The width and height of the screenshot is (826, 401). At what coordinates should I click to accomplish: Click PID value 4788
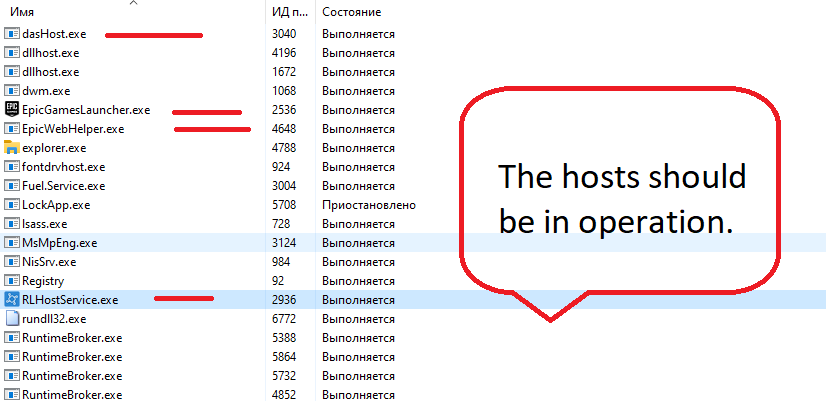pyautogui.click(x=284, y=148)
